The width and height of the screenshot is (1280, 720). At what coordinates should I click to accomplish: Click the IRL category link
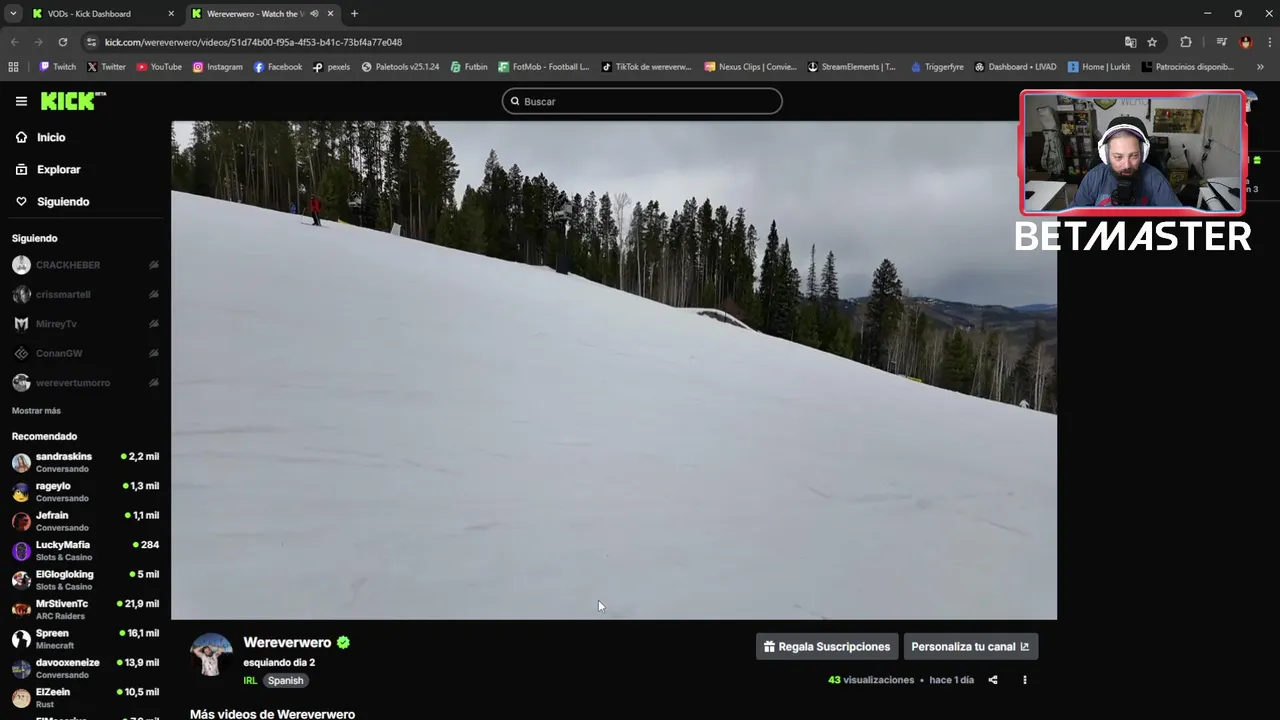point(250,680)
